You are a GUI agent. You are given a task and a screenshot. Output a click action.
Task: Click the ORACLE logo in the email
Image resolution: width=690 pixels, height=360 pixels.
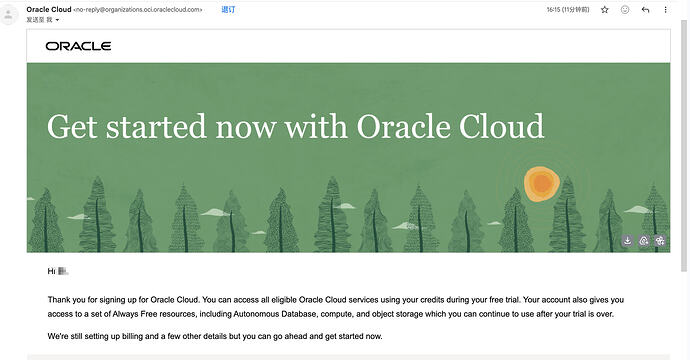(78, 46)
